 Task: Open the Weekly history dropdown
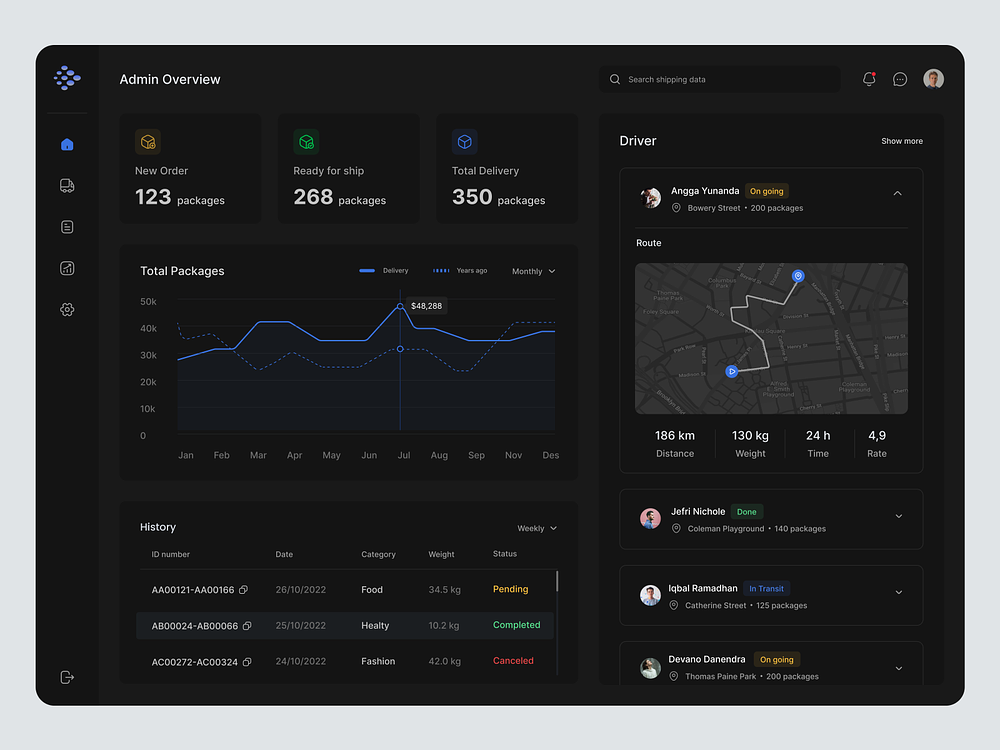(x=537, y=528)
